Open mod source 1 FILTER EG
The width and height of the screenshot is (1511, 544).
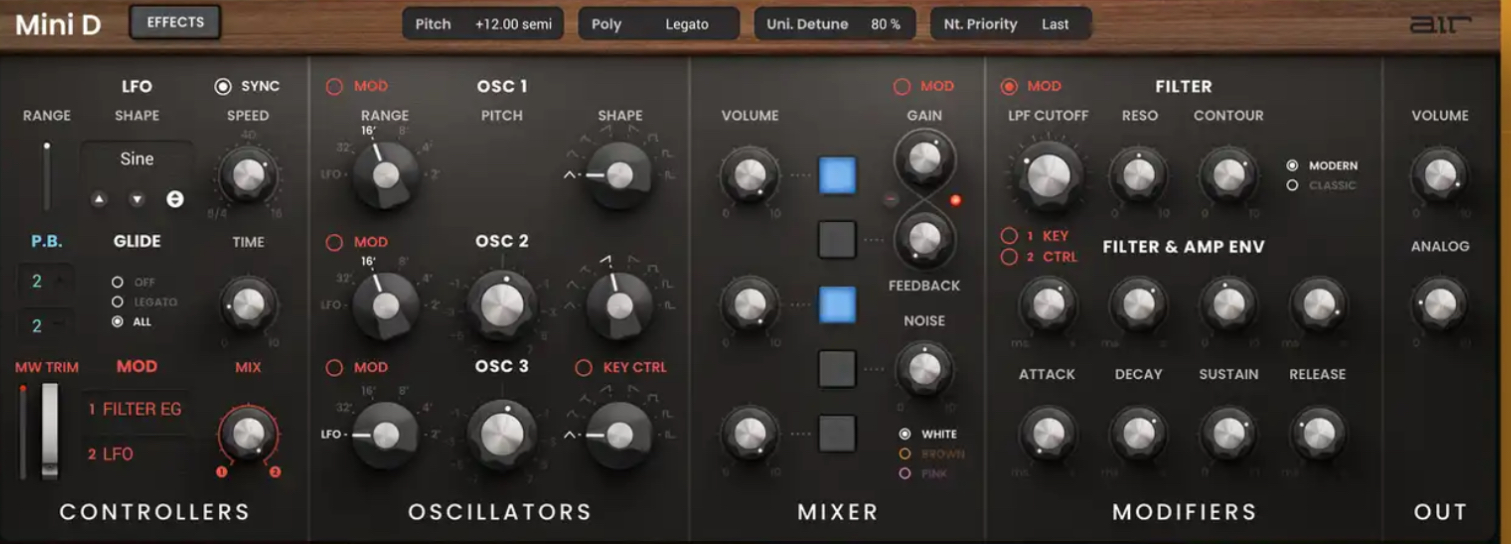(136, 409)
